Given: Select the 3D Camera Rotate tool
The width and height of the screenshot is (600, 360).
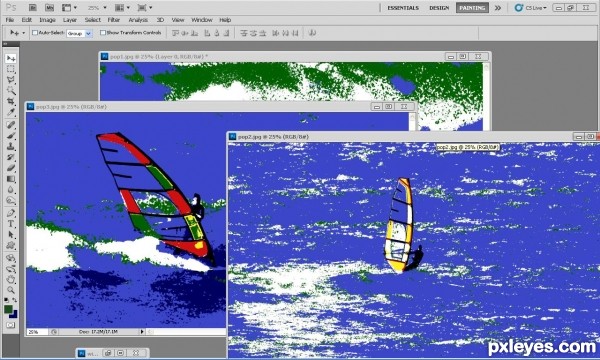Looking at the screenshot, I should coord(11,269).
